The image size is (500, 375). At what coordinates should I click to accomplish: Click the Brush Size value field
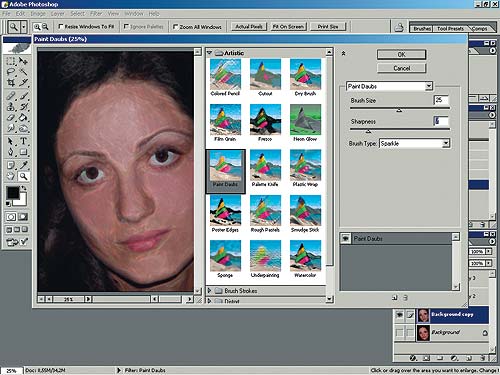click(441, 100)
